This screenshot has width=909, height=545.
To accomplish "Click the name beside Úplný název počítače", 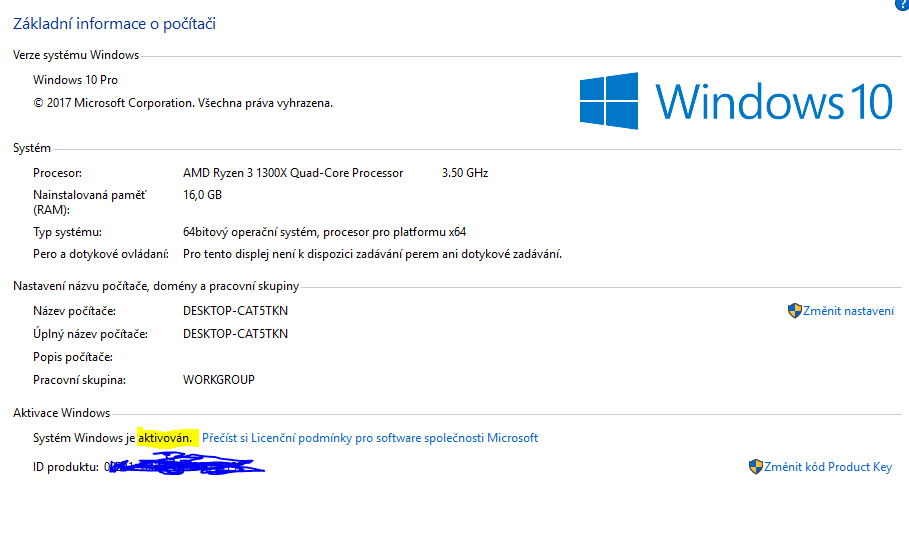I will [235, 334].
